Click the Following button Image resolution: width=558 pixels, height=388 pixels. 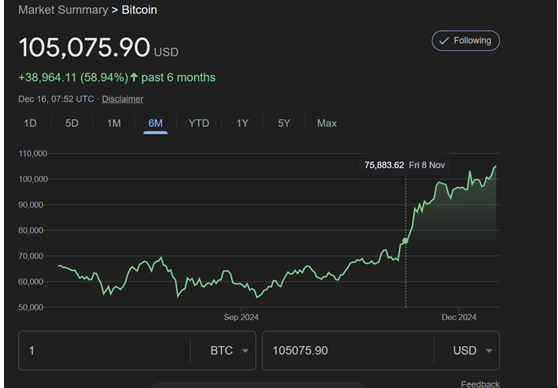(x=465, y=41)
